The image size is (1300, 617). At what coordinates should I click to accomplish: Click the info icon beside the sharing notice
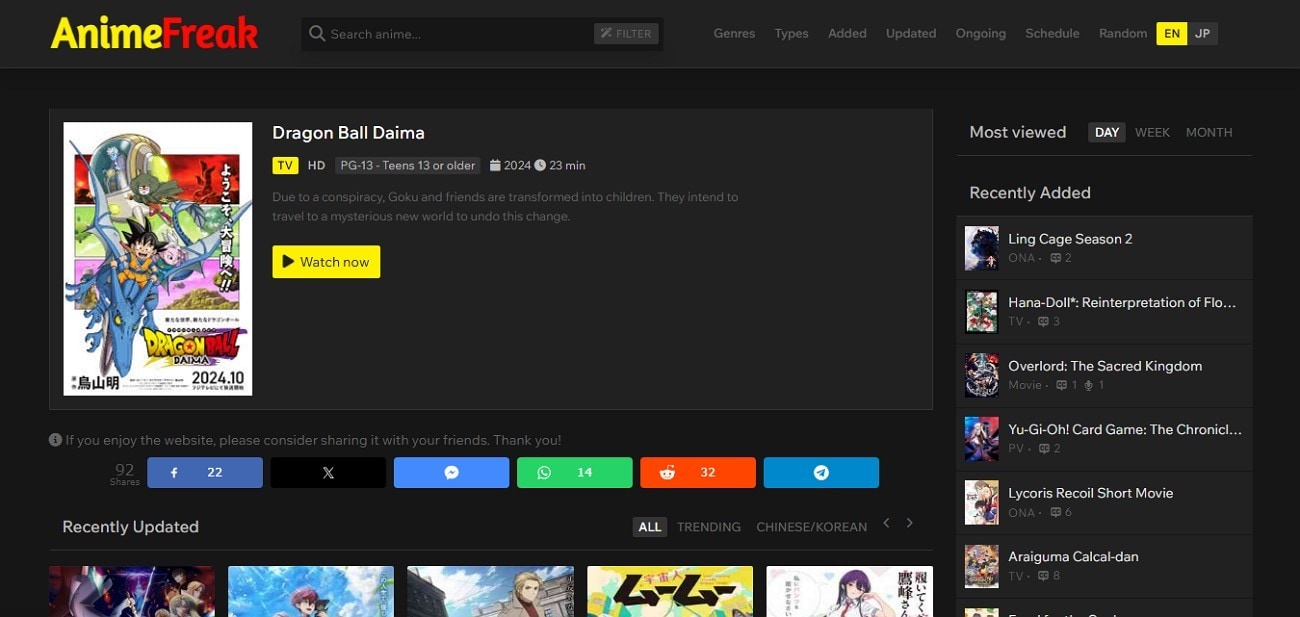55,440
